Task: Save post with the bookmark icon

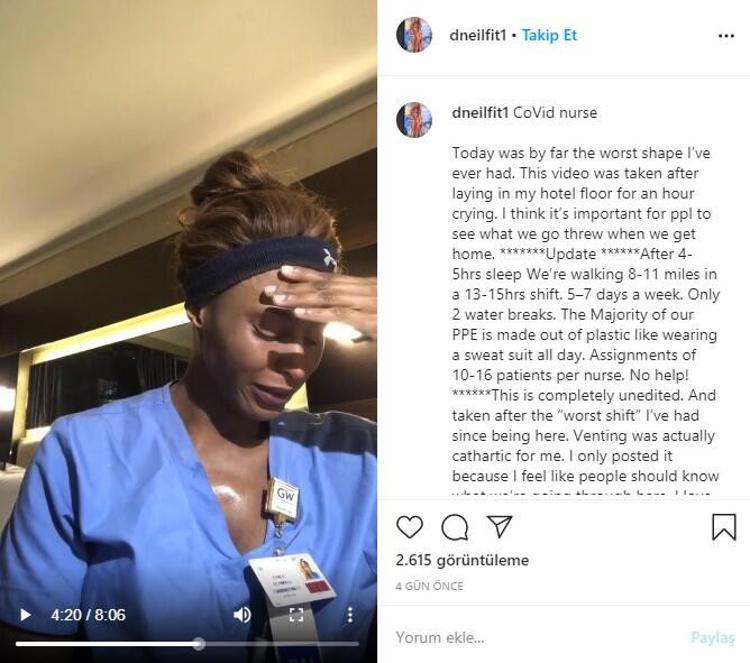Action: pyautogui.click(x=724, y=527)
